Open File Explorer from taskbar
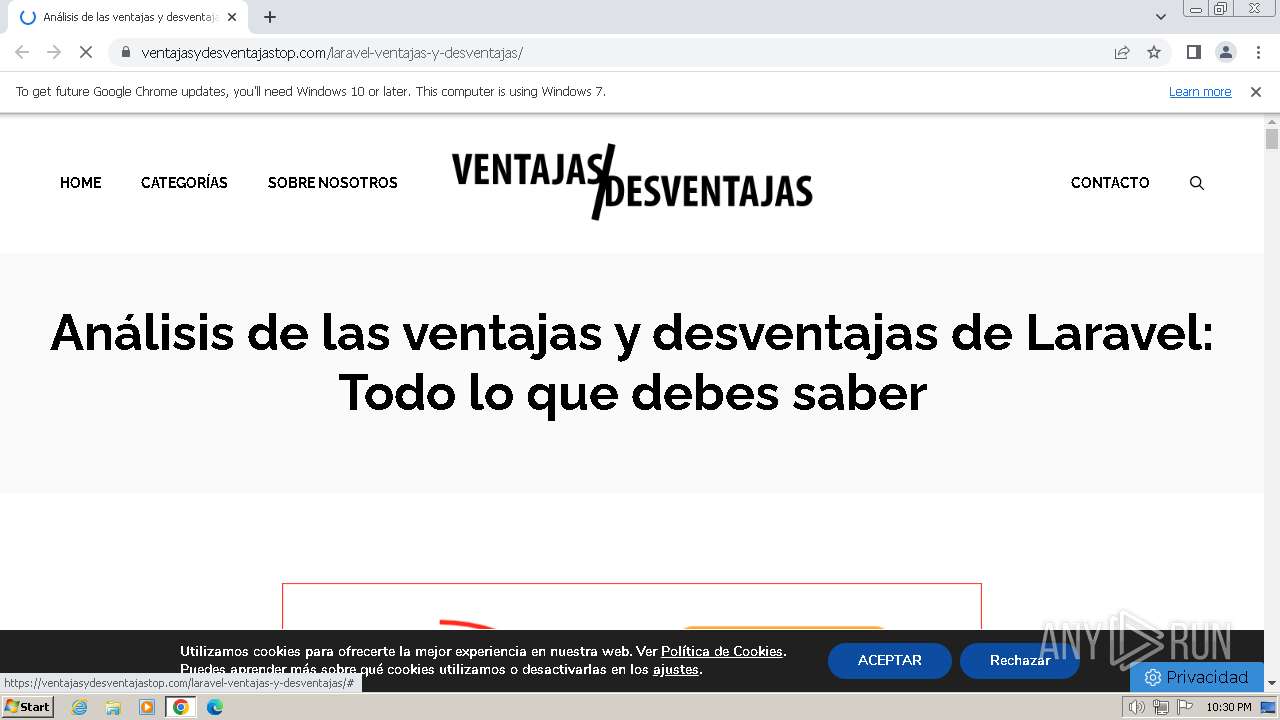The image size is (1280, 720). (x=113, y=707)
